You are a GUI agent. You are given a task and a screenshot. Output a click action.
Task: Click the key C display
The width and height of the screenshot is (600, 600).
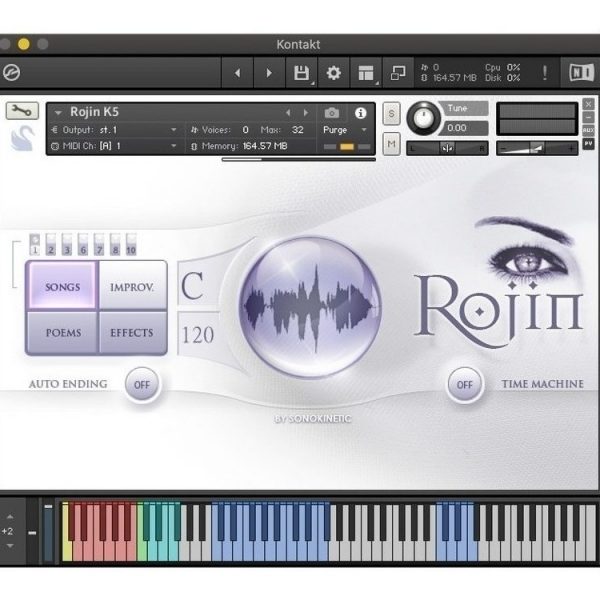(x=192, y=286)
